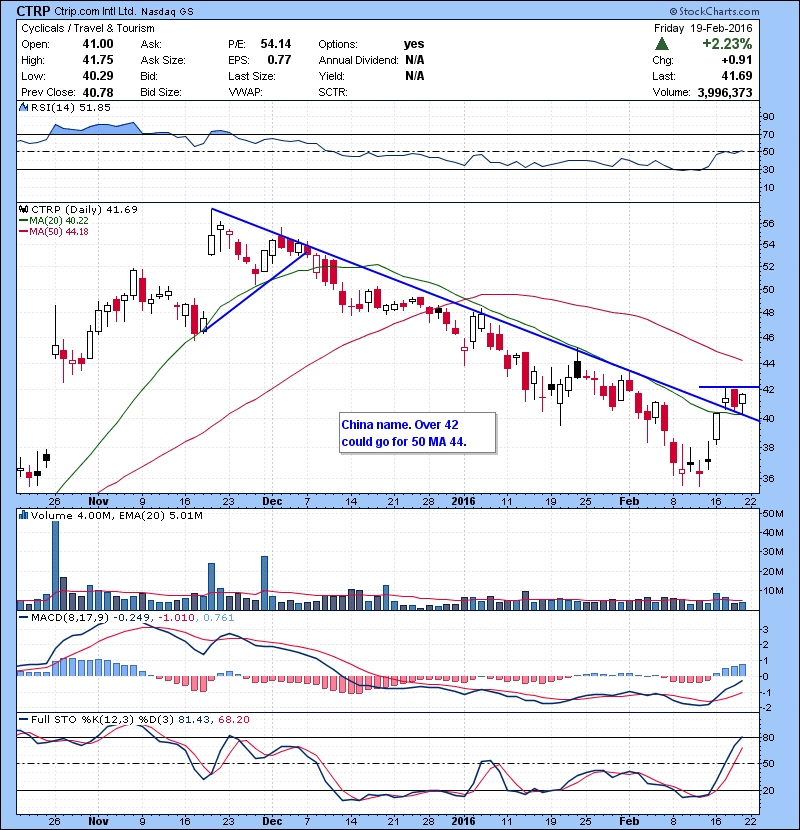Click the P/E value 54.14

(276, 44)
